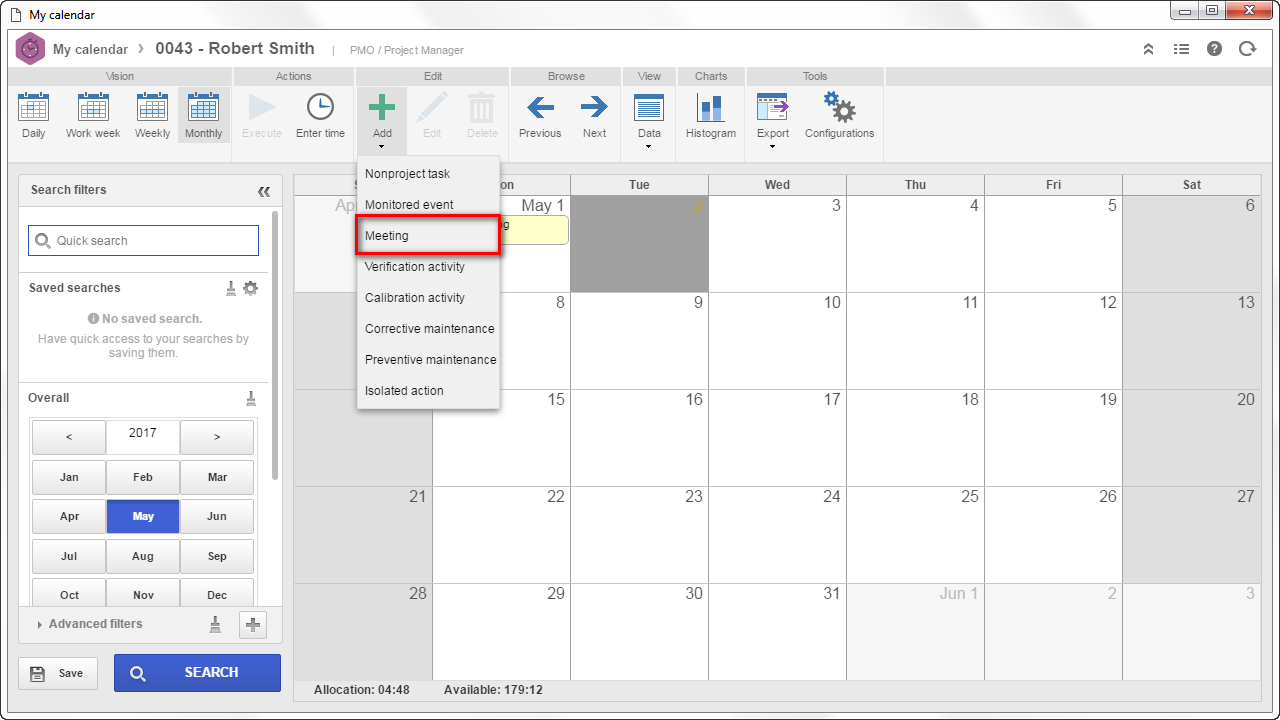
Task: Select the Jun month button
Action: (x=217, y=517)
